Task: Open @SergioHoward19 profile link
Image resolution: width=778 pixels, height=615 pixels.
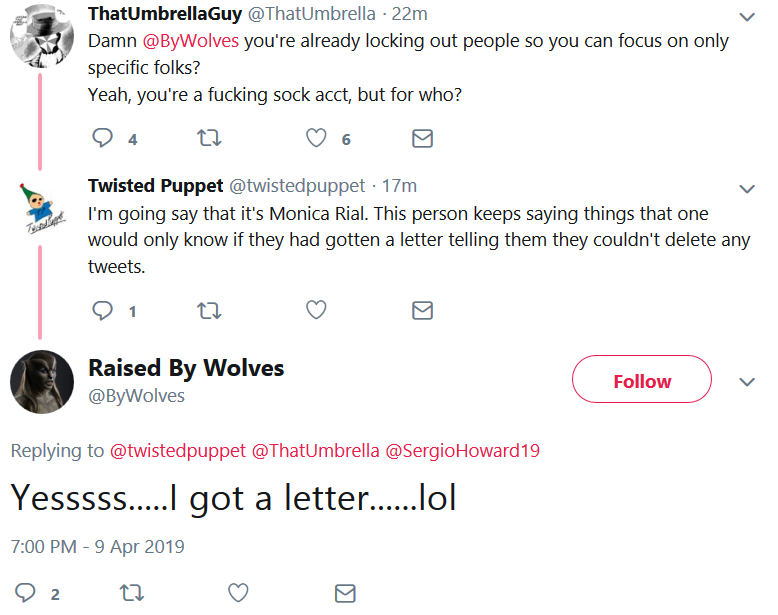Action: coord(462,451)
